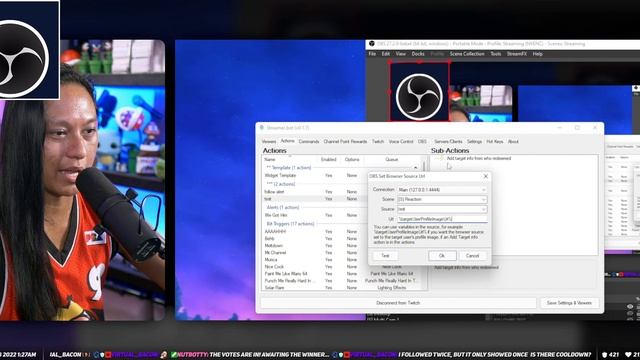Click the OBS logo icon in OBS title bar

(371, 44)
